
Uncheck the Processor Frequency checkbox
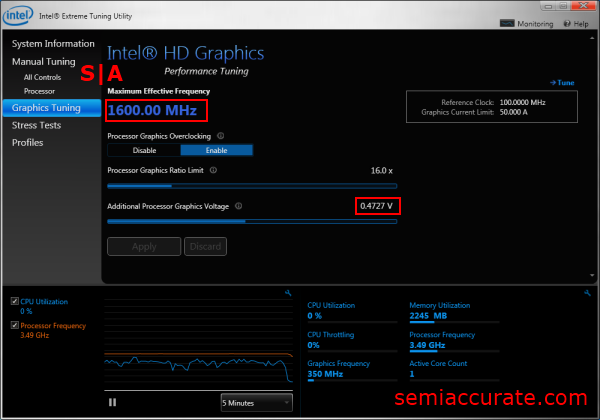[13, 325]
